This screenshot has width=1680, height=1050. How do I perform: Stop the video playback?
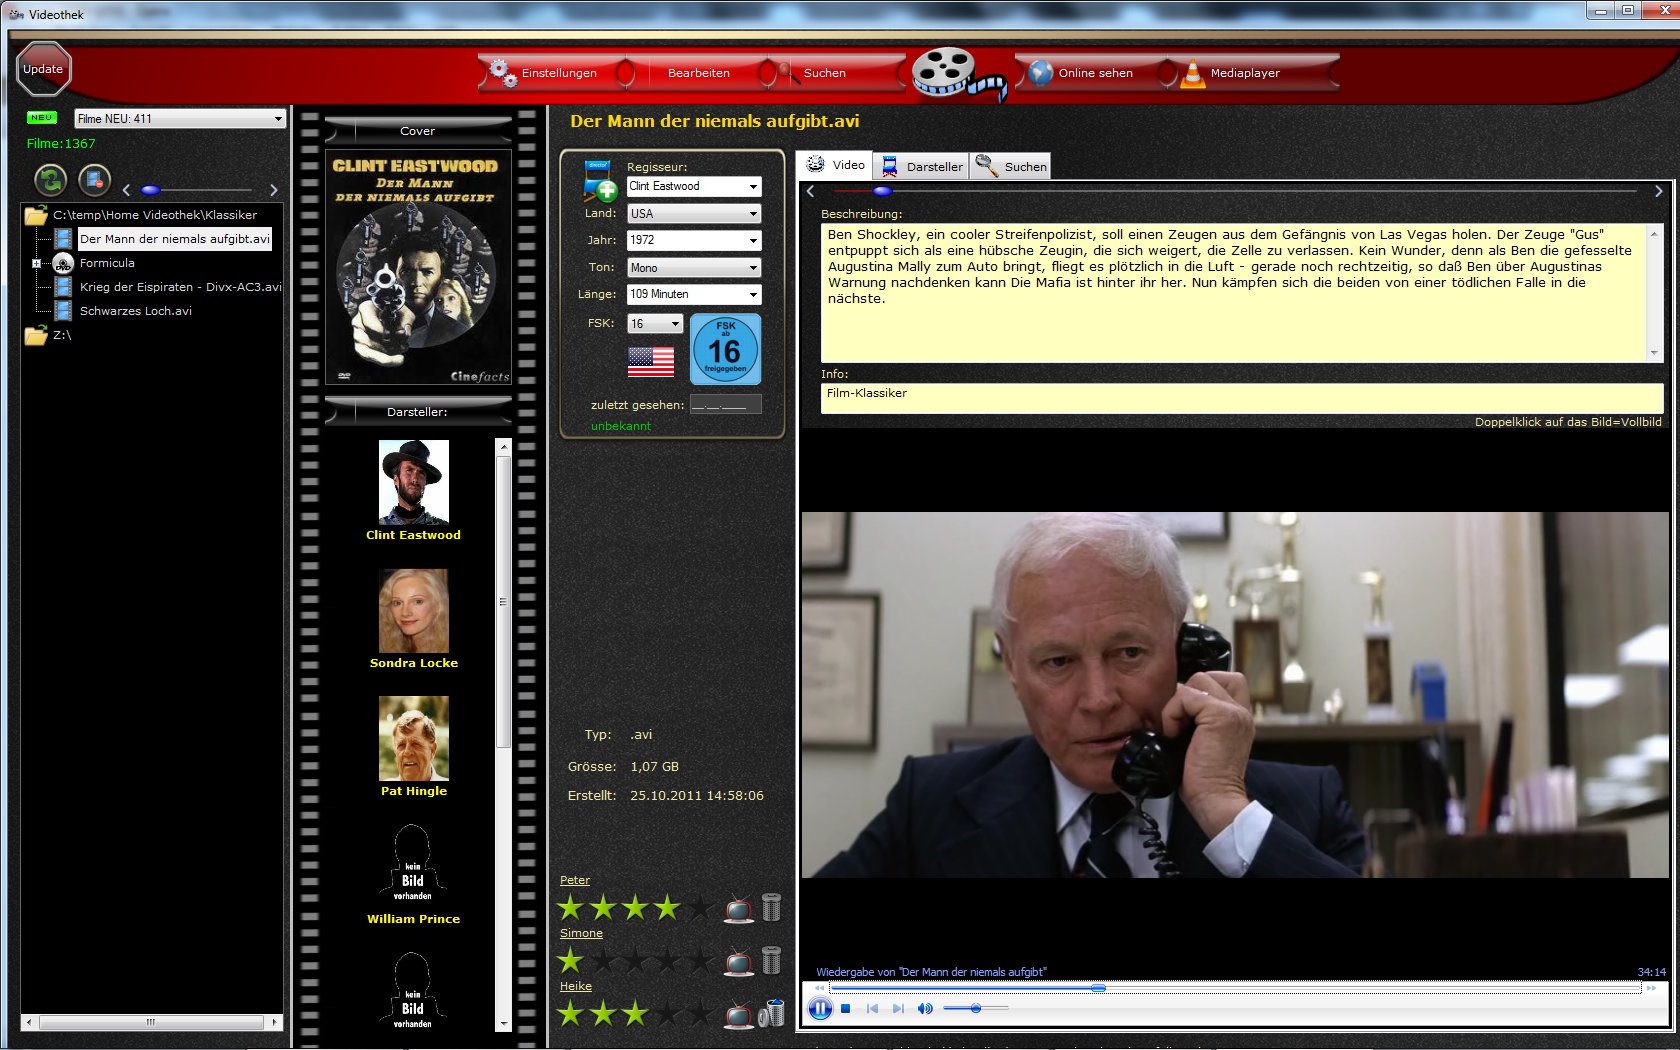[x=846, y=1009]
